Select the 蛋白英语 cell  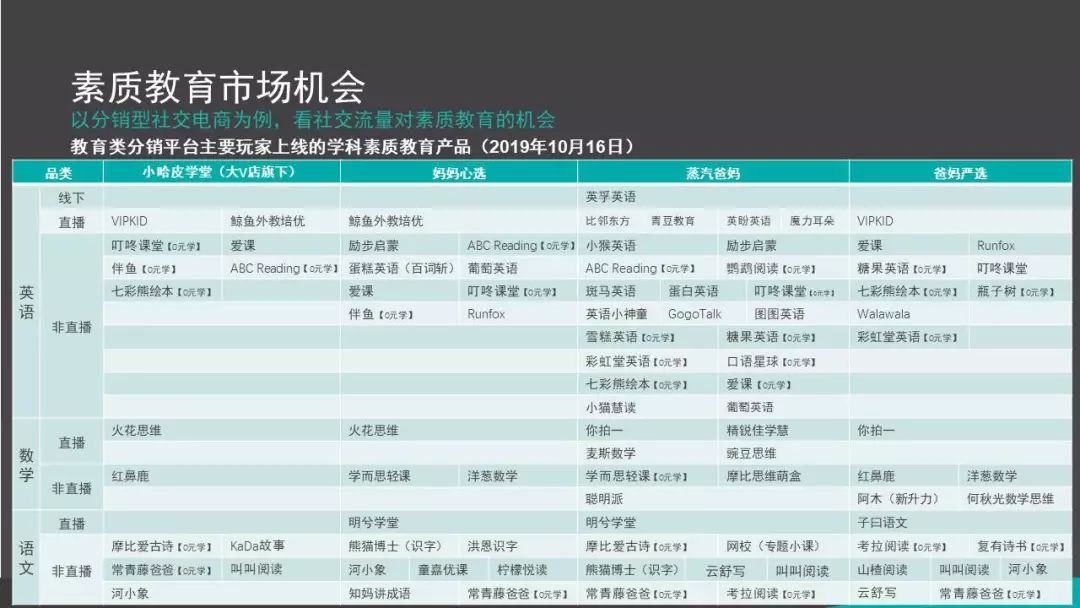point(694,291)
